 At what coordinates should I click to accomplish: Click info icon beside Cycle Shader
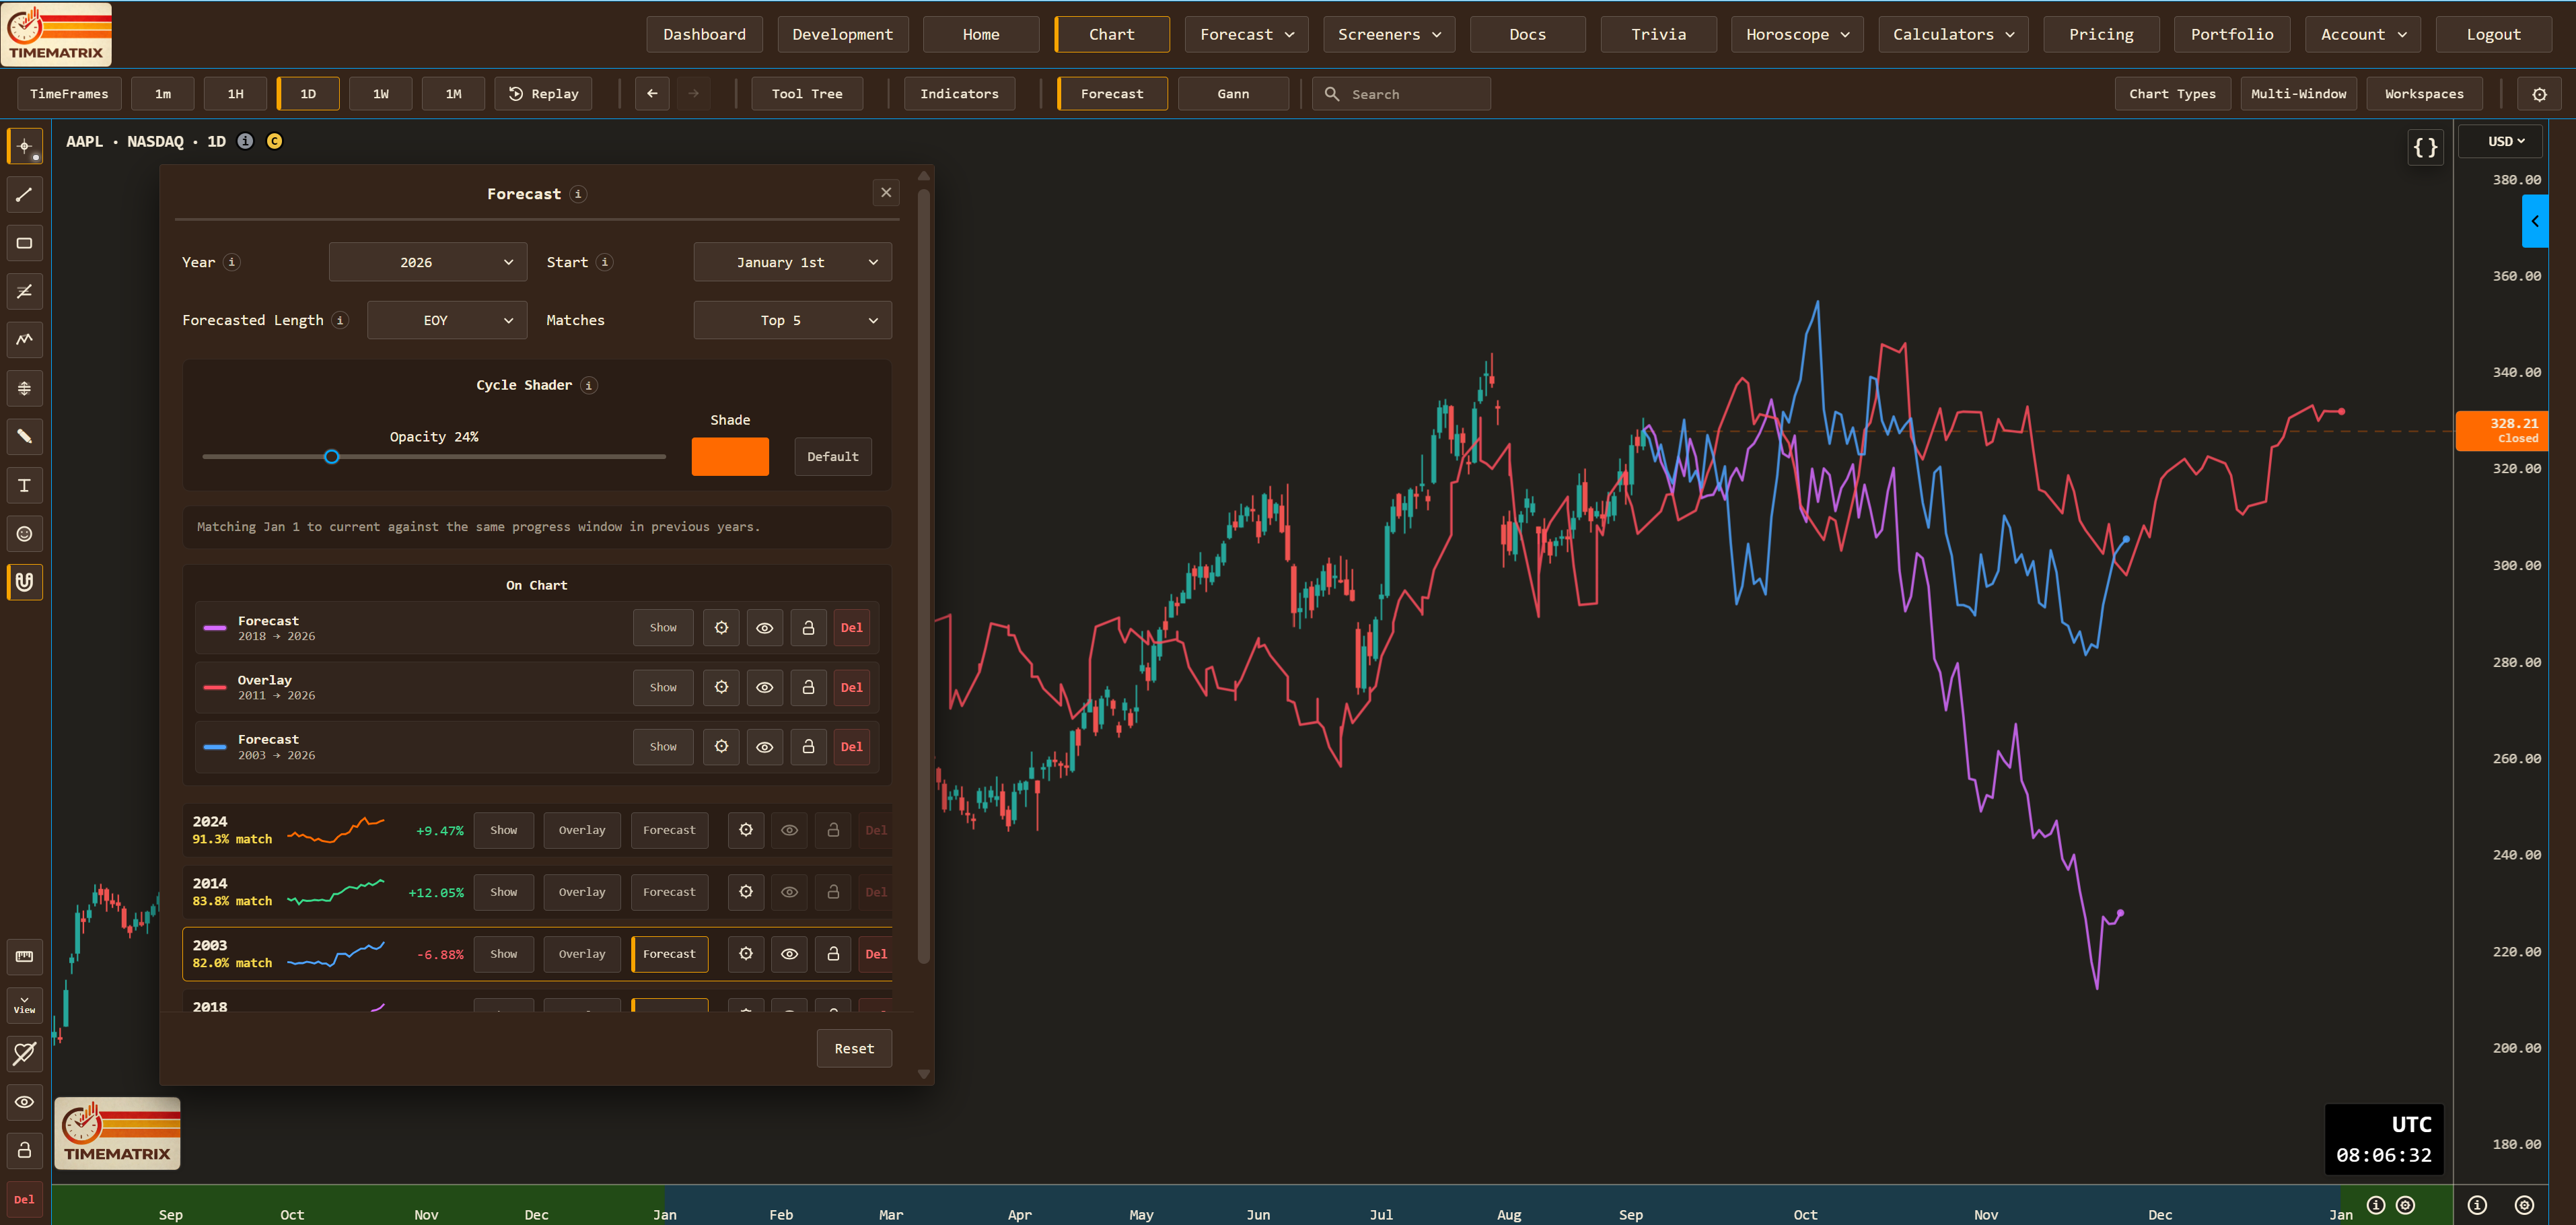(589, 385)
